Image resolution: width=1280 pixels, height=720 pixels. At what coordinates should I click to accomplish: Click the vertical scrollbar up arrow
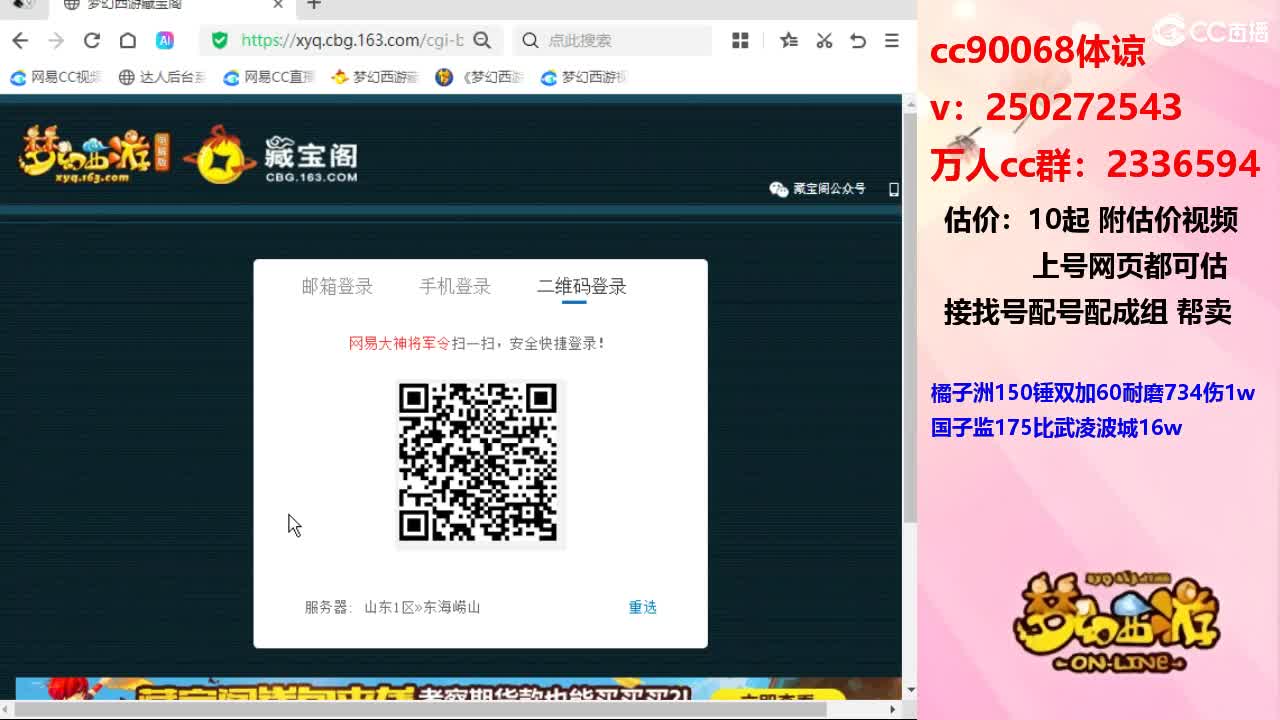pos(909,102)
